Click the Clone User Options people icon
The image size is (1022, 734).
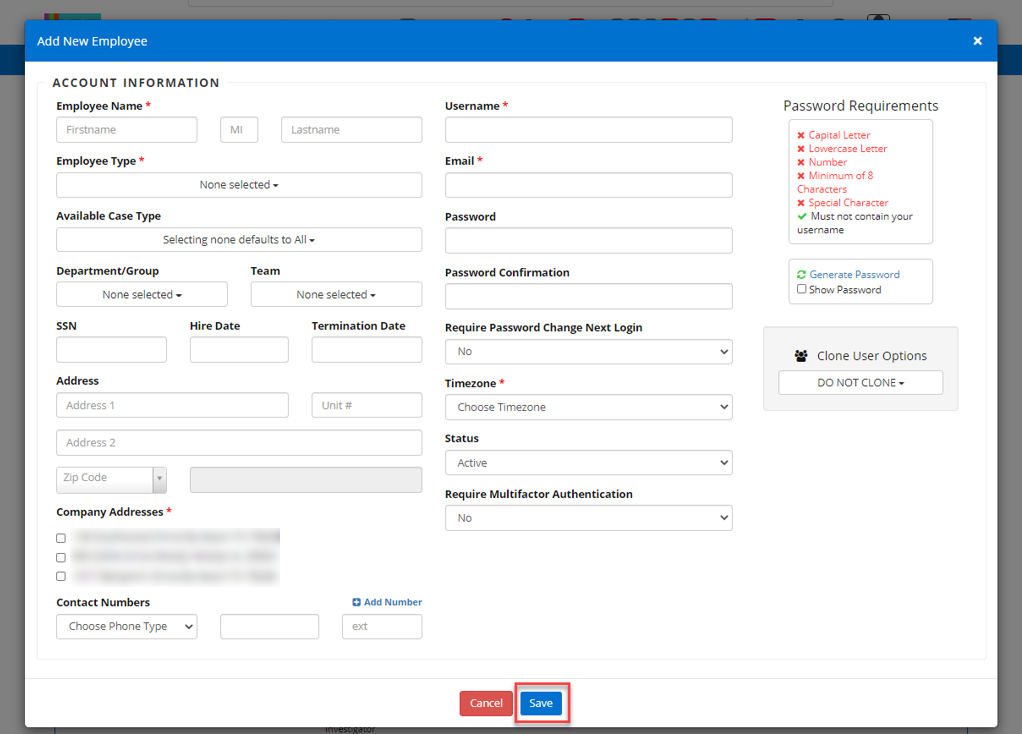pyautogui.click(x=801, y=356)
